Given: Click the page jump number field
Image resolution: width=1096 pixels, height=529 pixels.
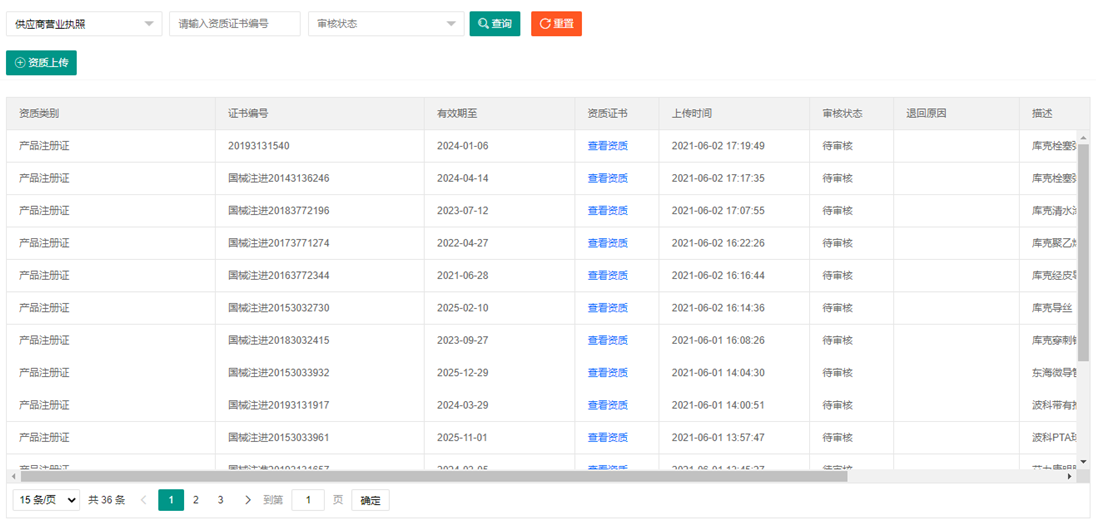Looking at the screenshot, I should 308,500.
